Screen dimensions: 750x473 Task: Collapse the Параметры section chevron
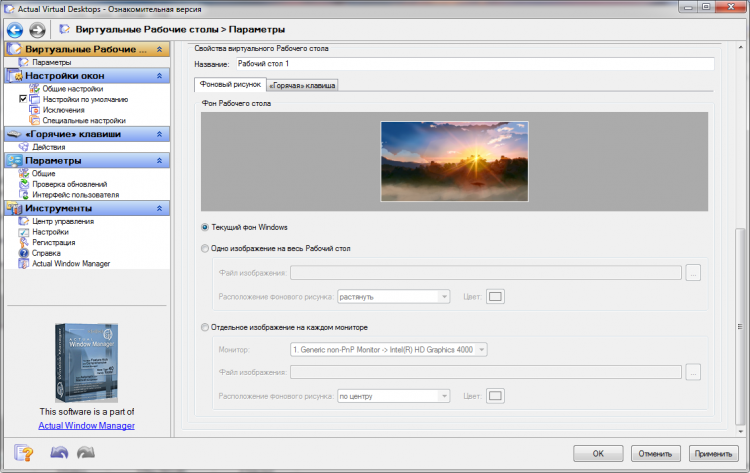click(160, 161)
